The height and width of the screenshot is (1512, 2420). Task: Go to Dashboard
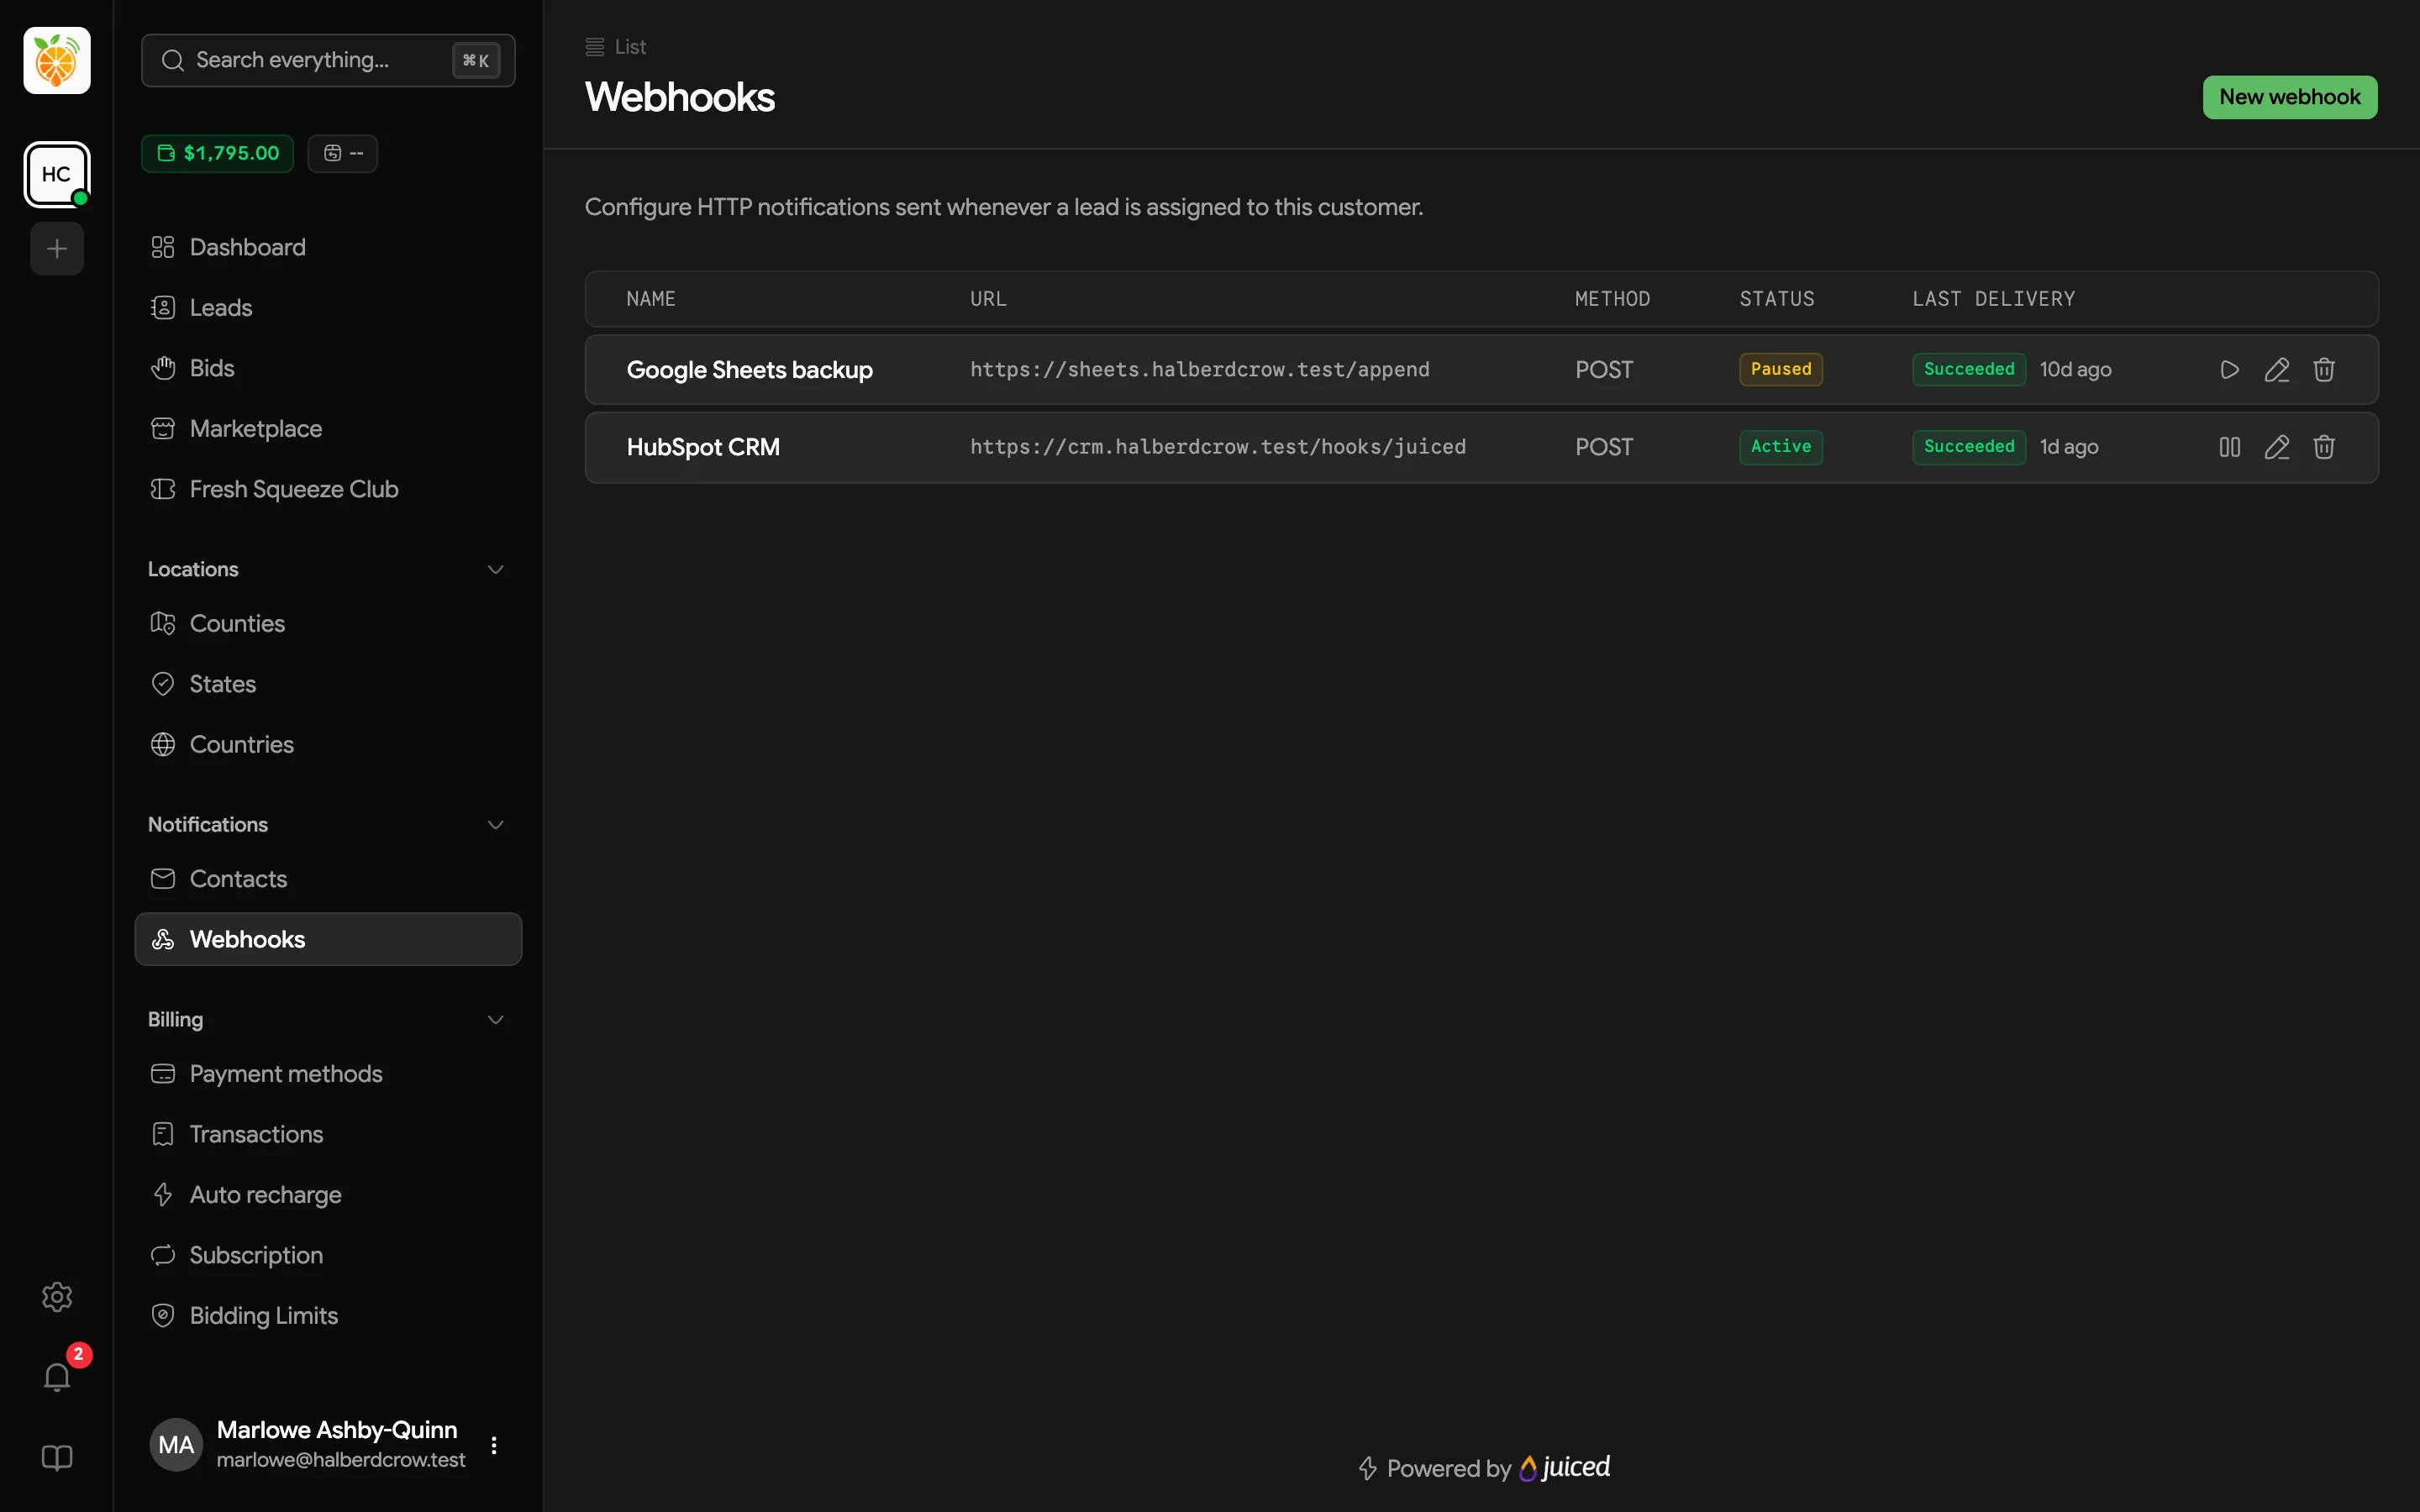point(328,247)
